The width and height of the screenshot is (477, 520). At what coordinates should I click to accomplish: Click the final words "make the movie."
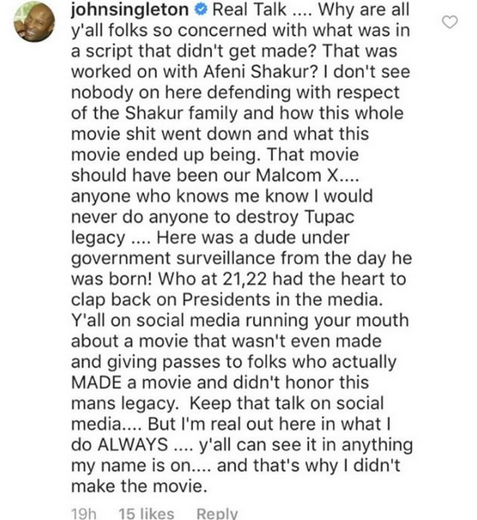click(x=139, y=486)
